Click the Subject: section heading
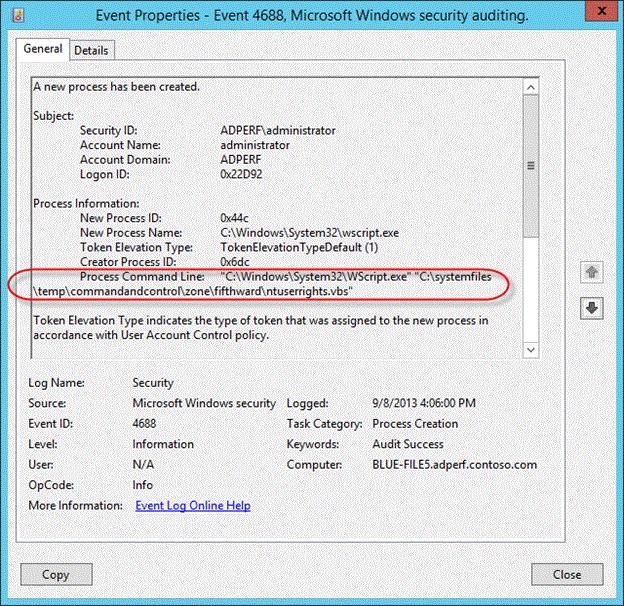The width and height of the screenshot is (624, 606). [53, 116]
